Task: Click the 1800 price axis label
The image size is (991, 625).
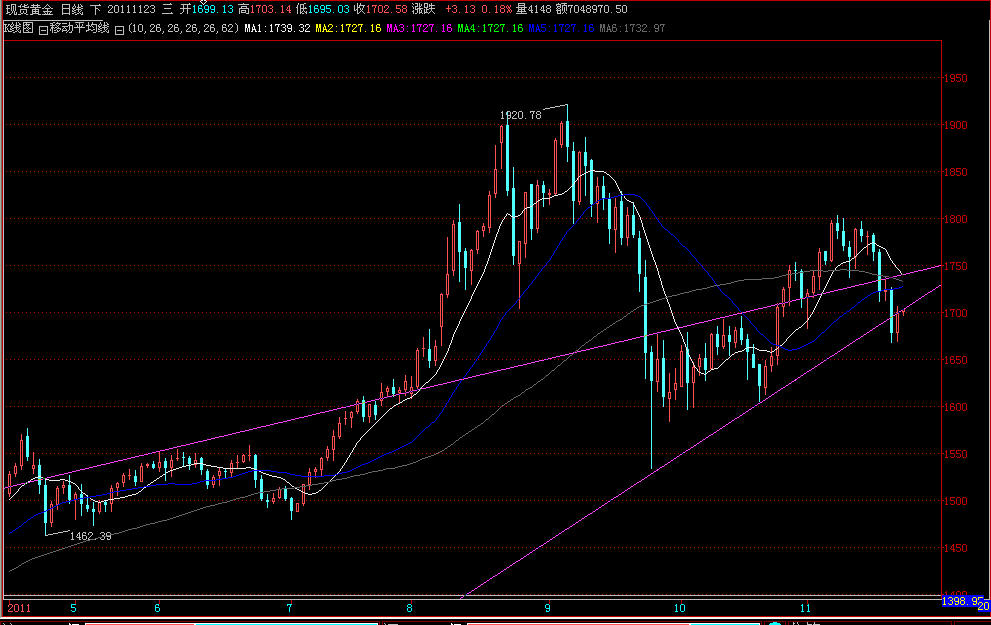Action: pyautogui.click(x=955, y=219)
